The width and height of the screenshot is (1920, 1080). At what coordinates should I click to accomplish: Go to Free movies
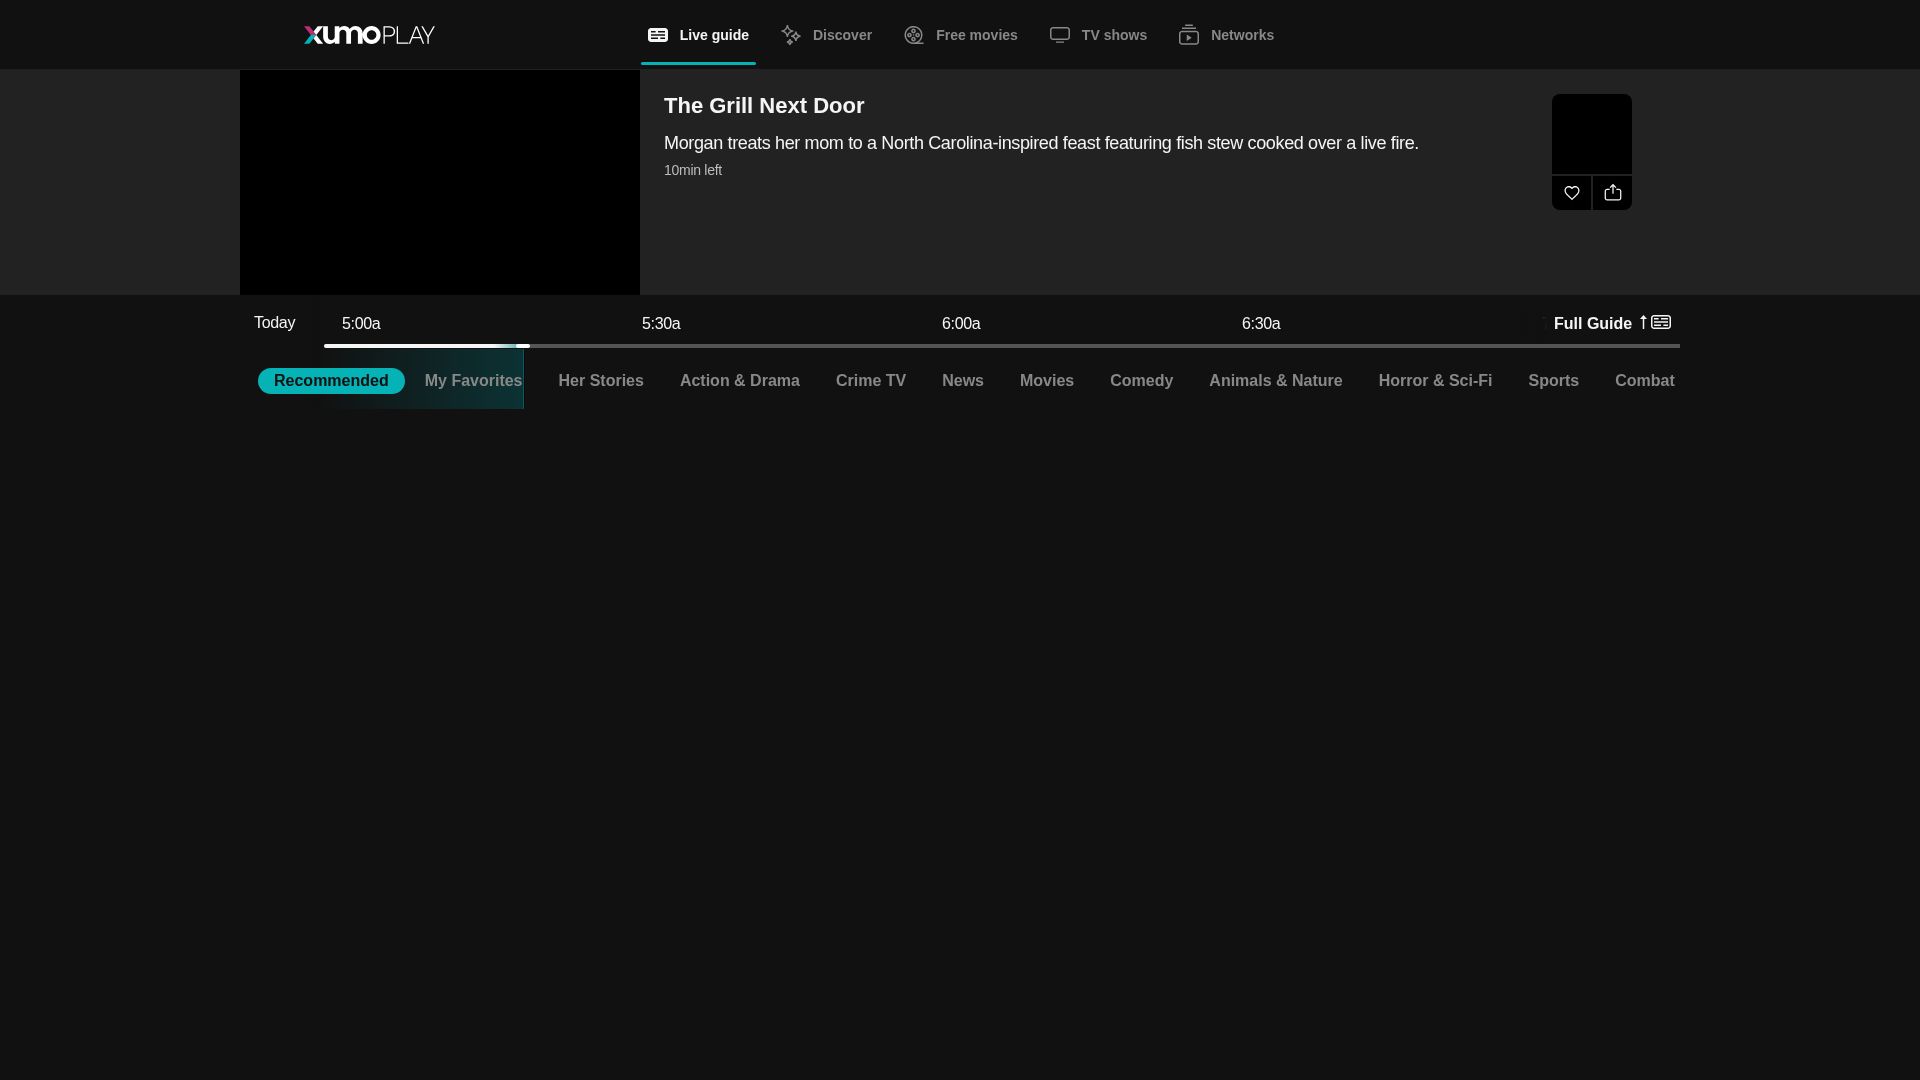click(x=960, y=35)
